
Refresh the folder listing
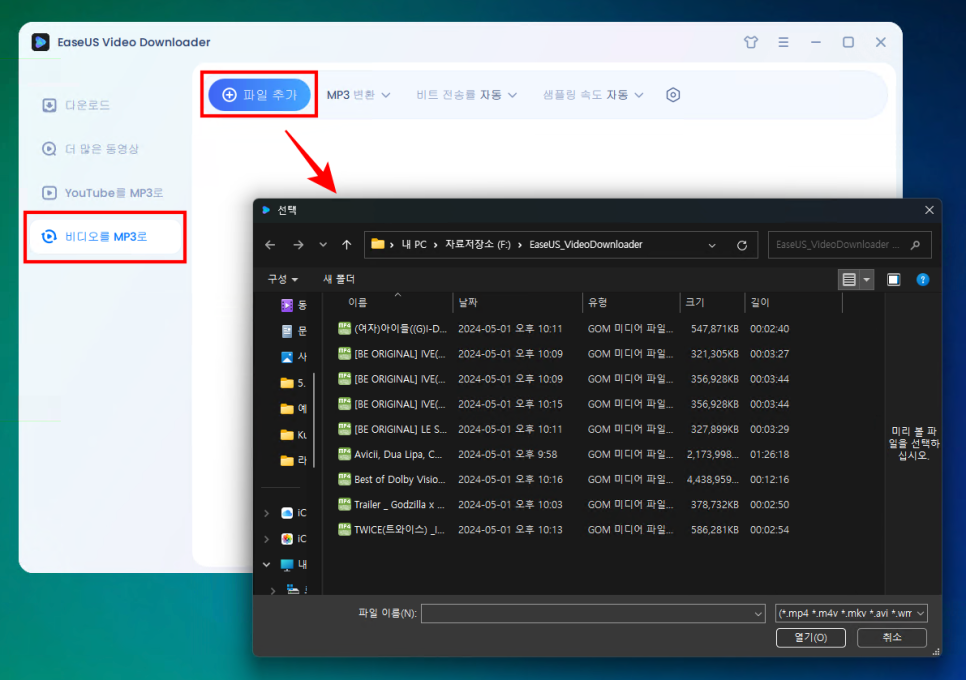point(742,245)
